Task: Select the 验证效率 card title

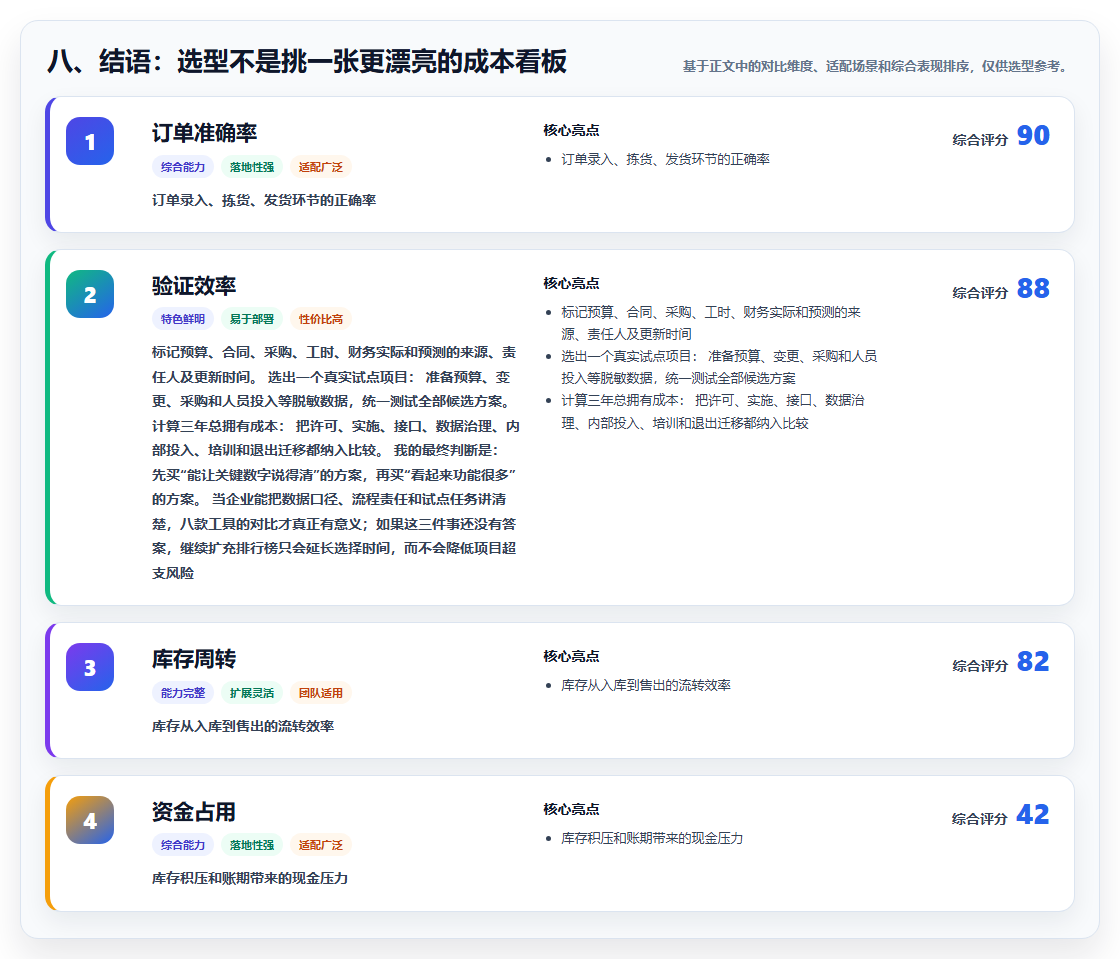Action: click(x=194, y=286)
